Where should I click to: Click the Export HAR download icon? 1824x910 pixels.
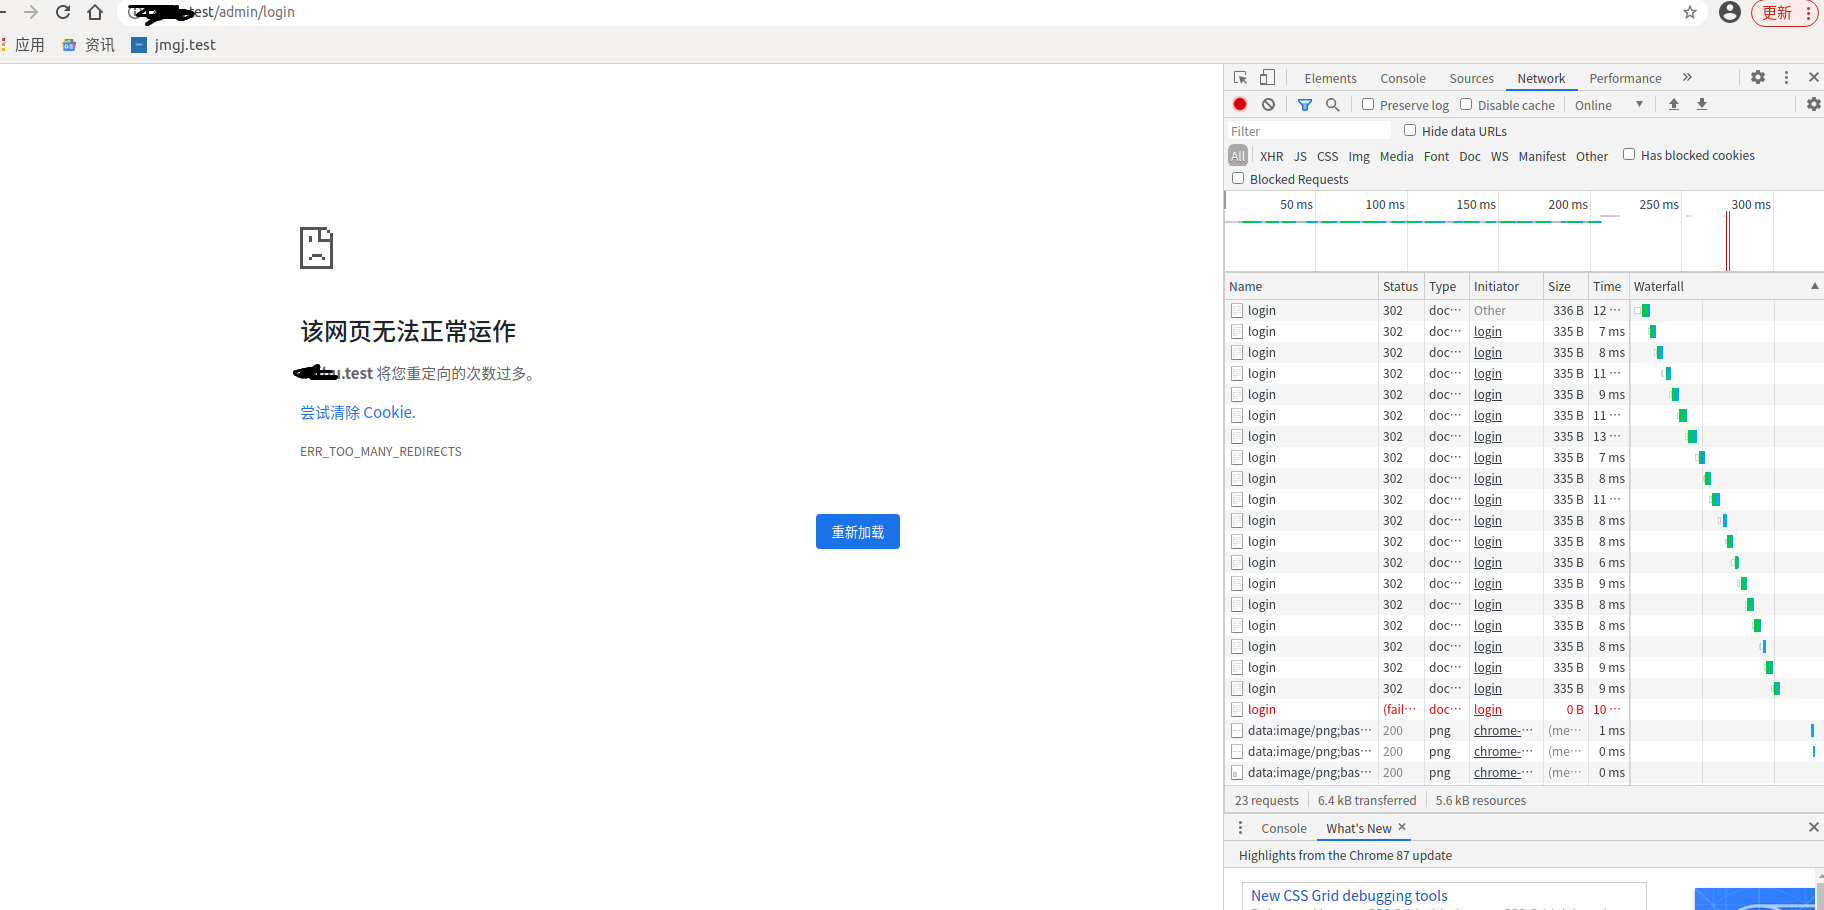pyautogui.click(x=1702, y=104)
